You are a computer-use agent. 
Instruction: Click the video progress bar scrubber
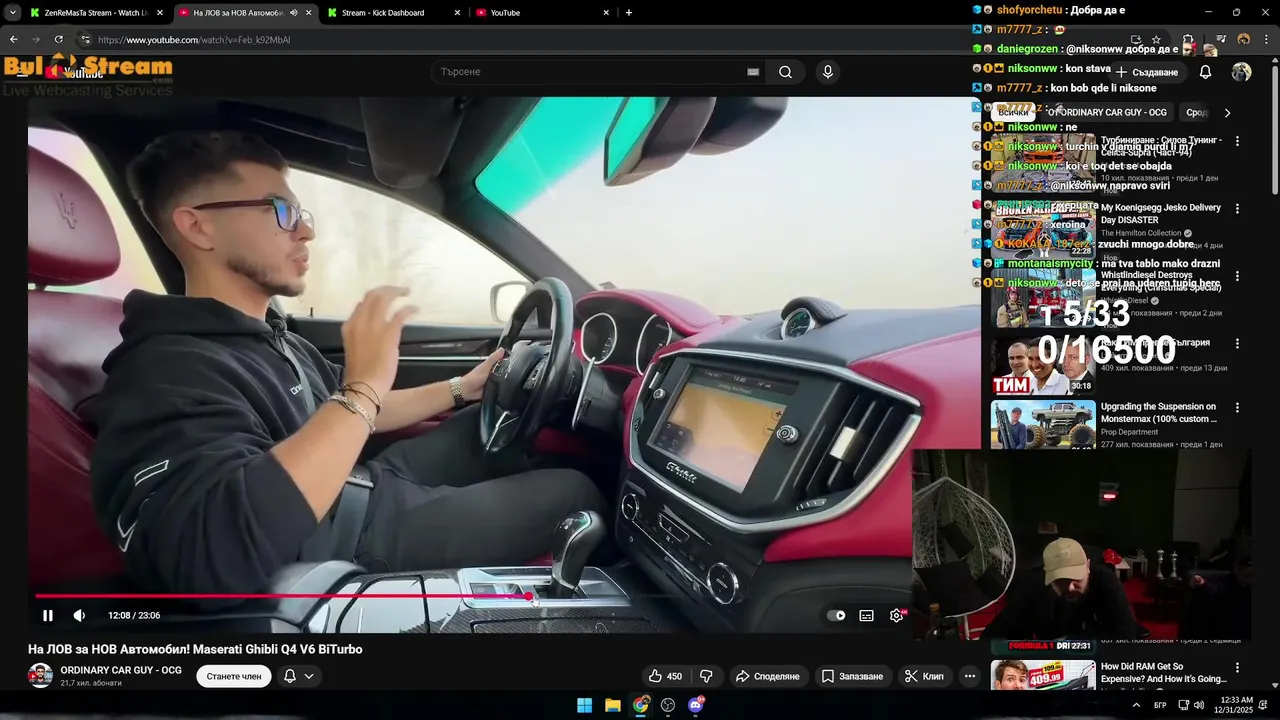(x=529, y=596)
